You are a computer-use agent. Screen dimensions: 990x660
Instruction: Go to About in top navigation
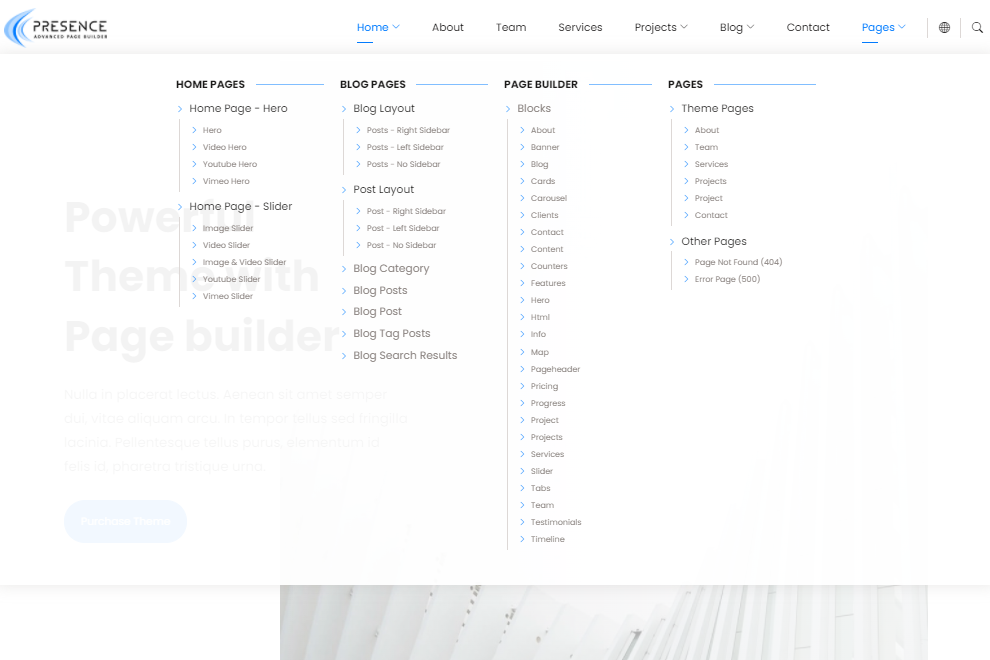point(448,27)
